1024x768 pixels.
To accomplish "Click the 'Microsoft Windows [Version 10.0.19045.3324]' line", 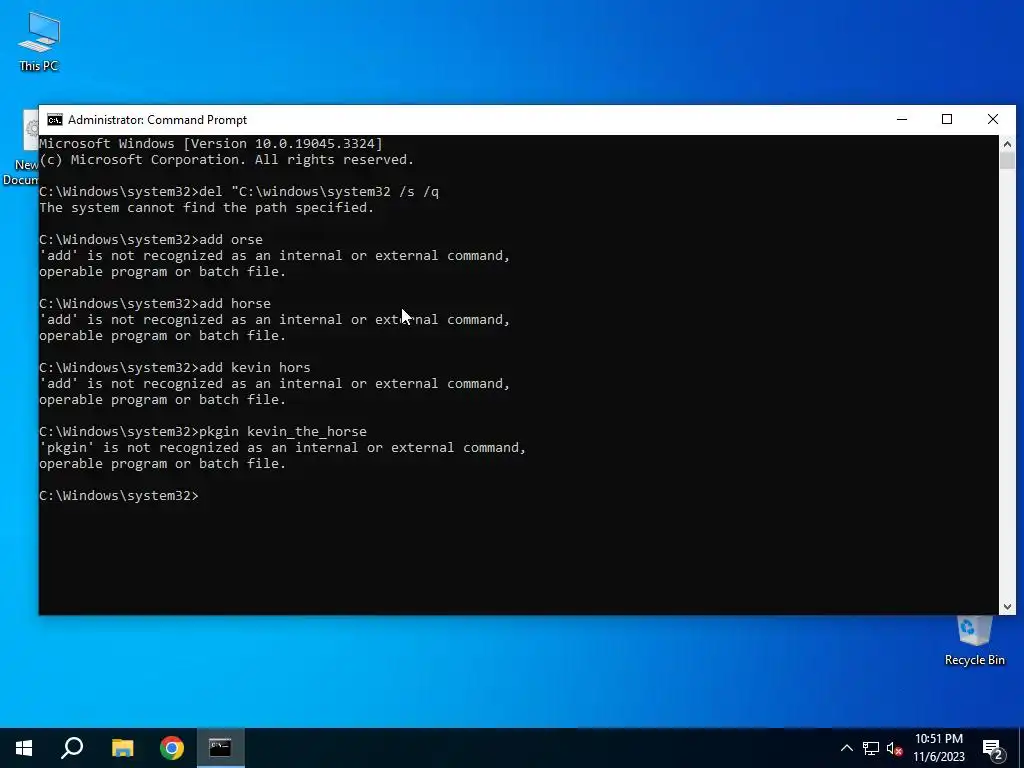I will pos(211,144).
